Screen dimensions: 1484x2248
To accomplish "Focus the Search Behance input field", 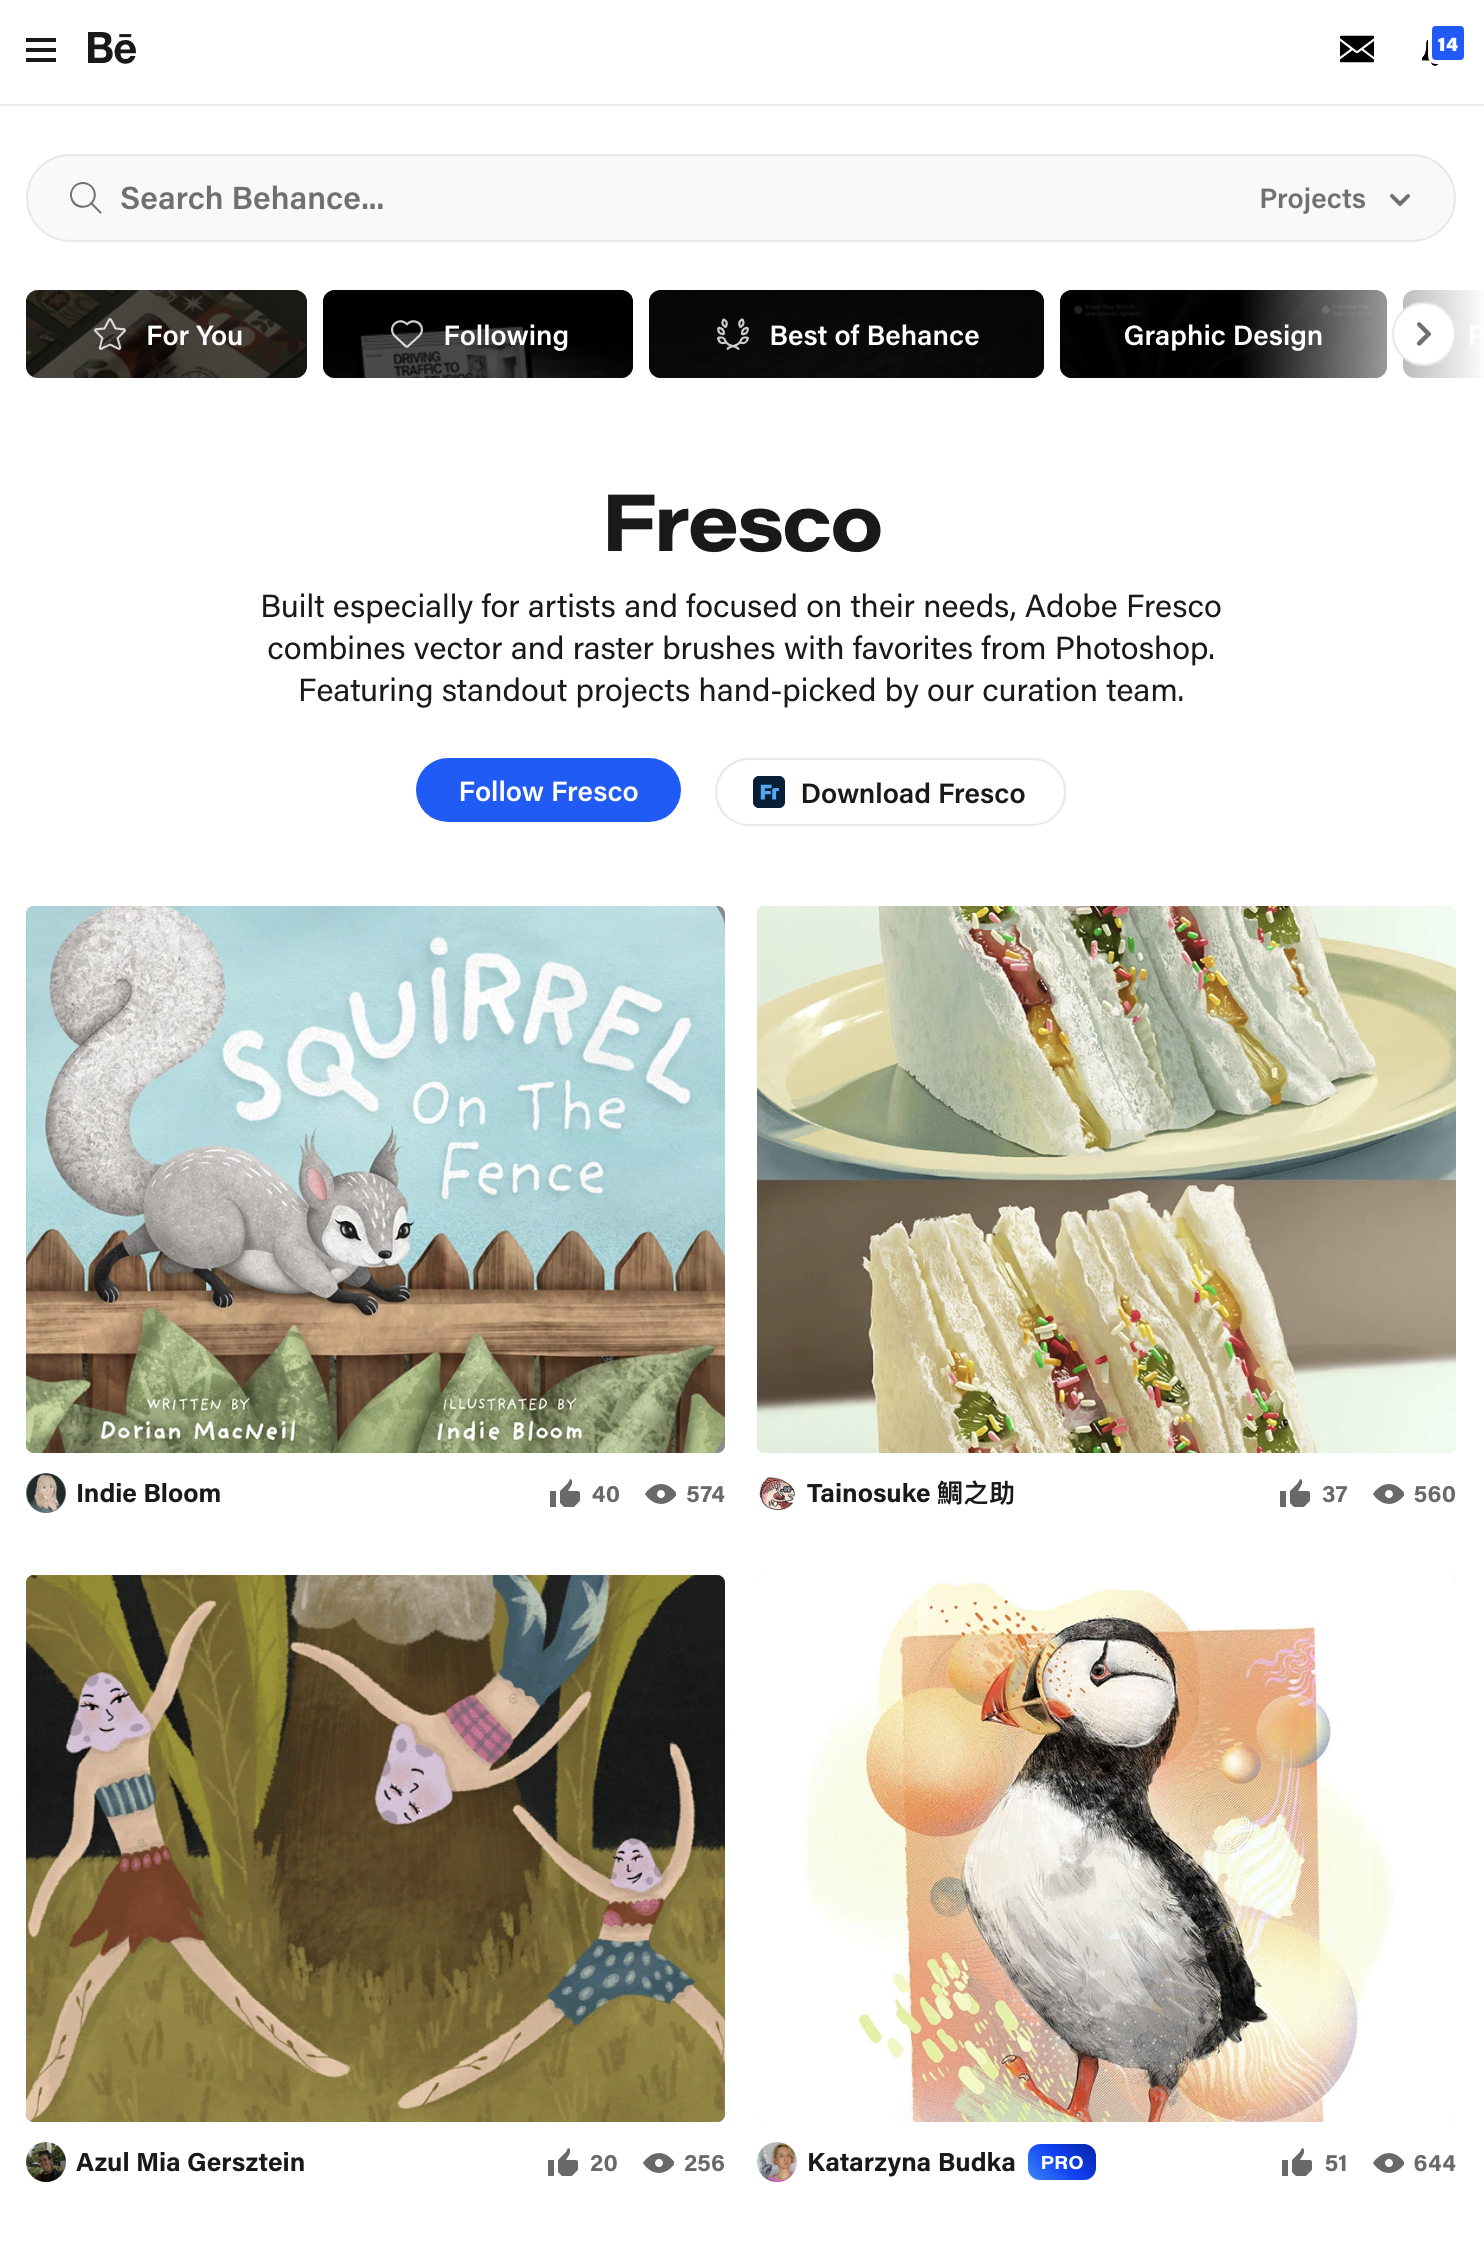I will (x=660, y=198).
